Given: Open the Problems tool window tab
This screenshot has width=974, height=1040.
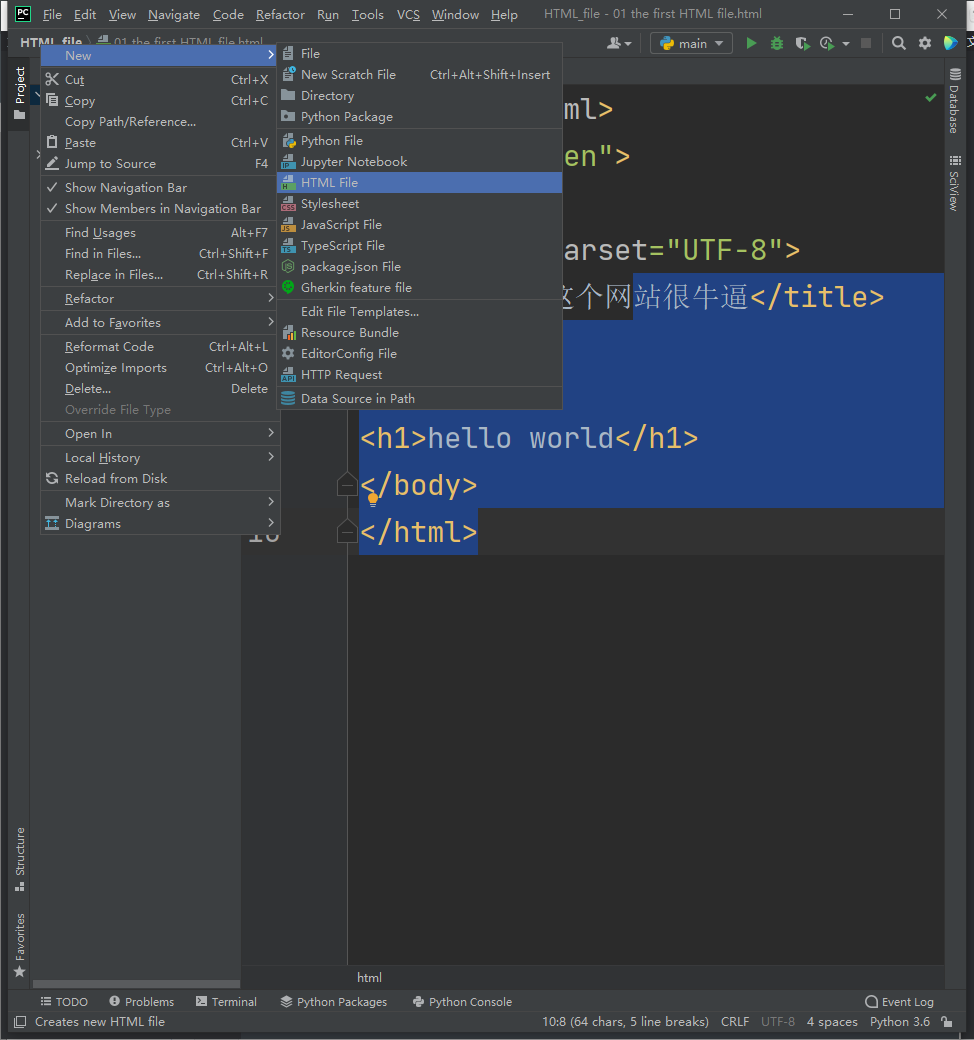Looking at the screenshot, I should 141,1002.
